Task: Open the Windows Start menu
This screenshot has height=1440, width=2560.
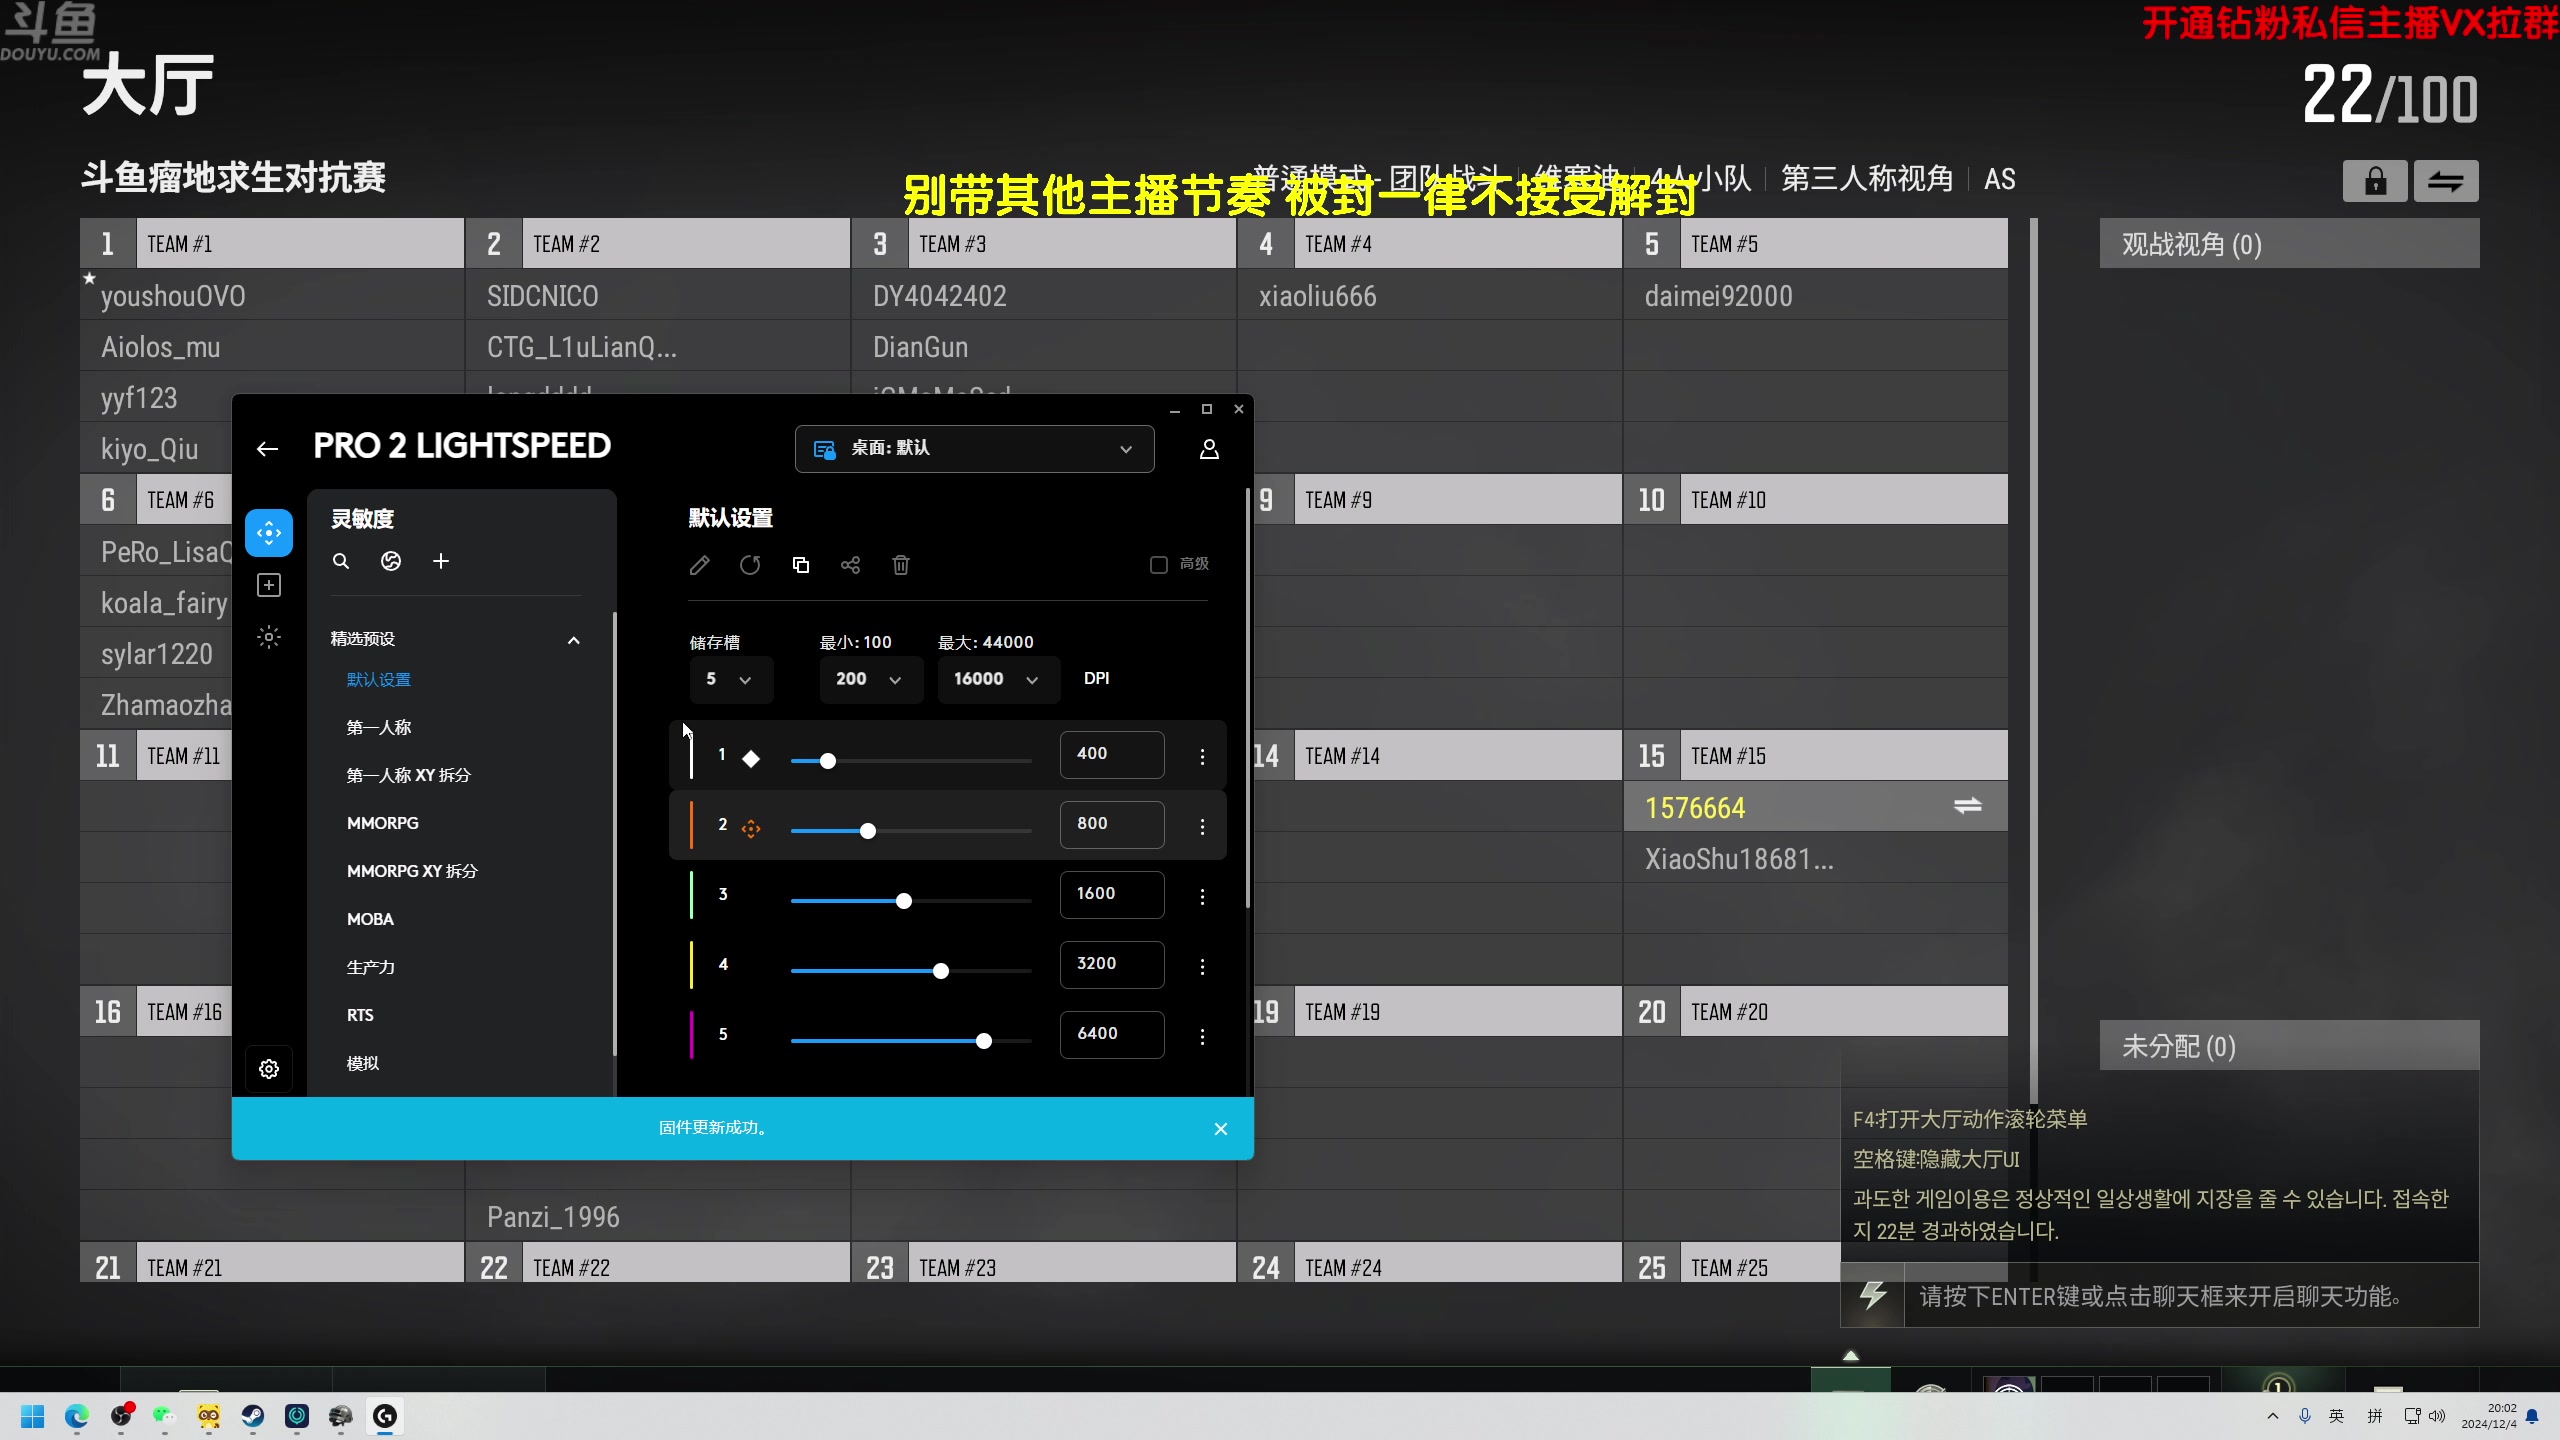Action: (x=32, y=1416)
